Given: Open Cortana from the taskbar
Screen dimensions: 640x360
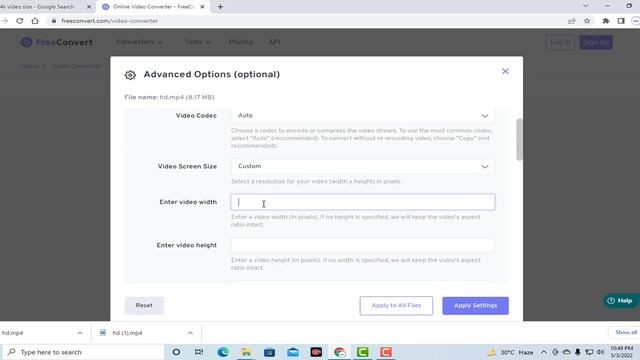Looking at the screenshot, I should [176, 352].
